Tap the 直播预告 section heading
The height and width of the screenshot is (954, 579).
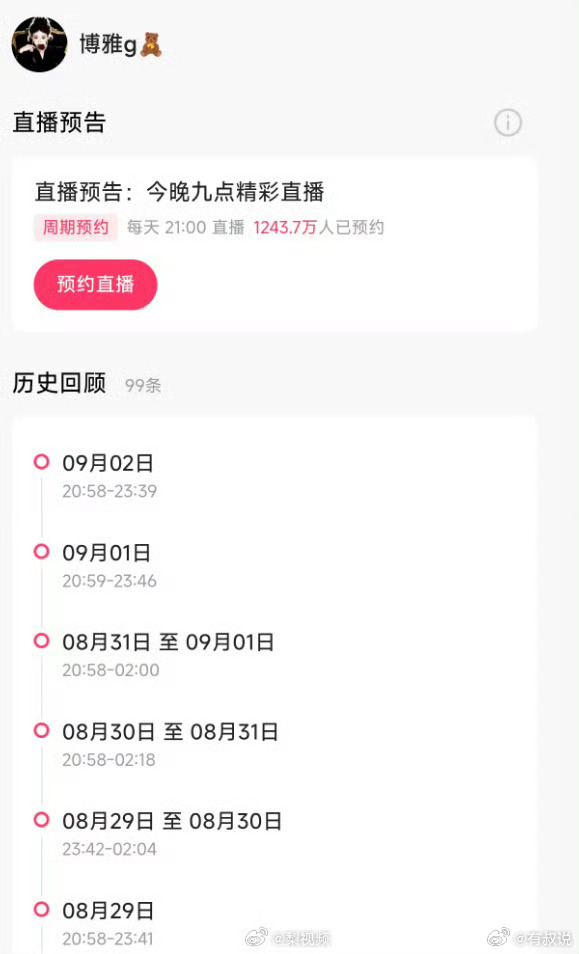[59, 122]
